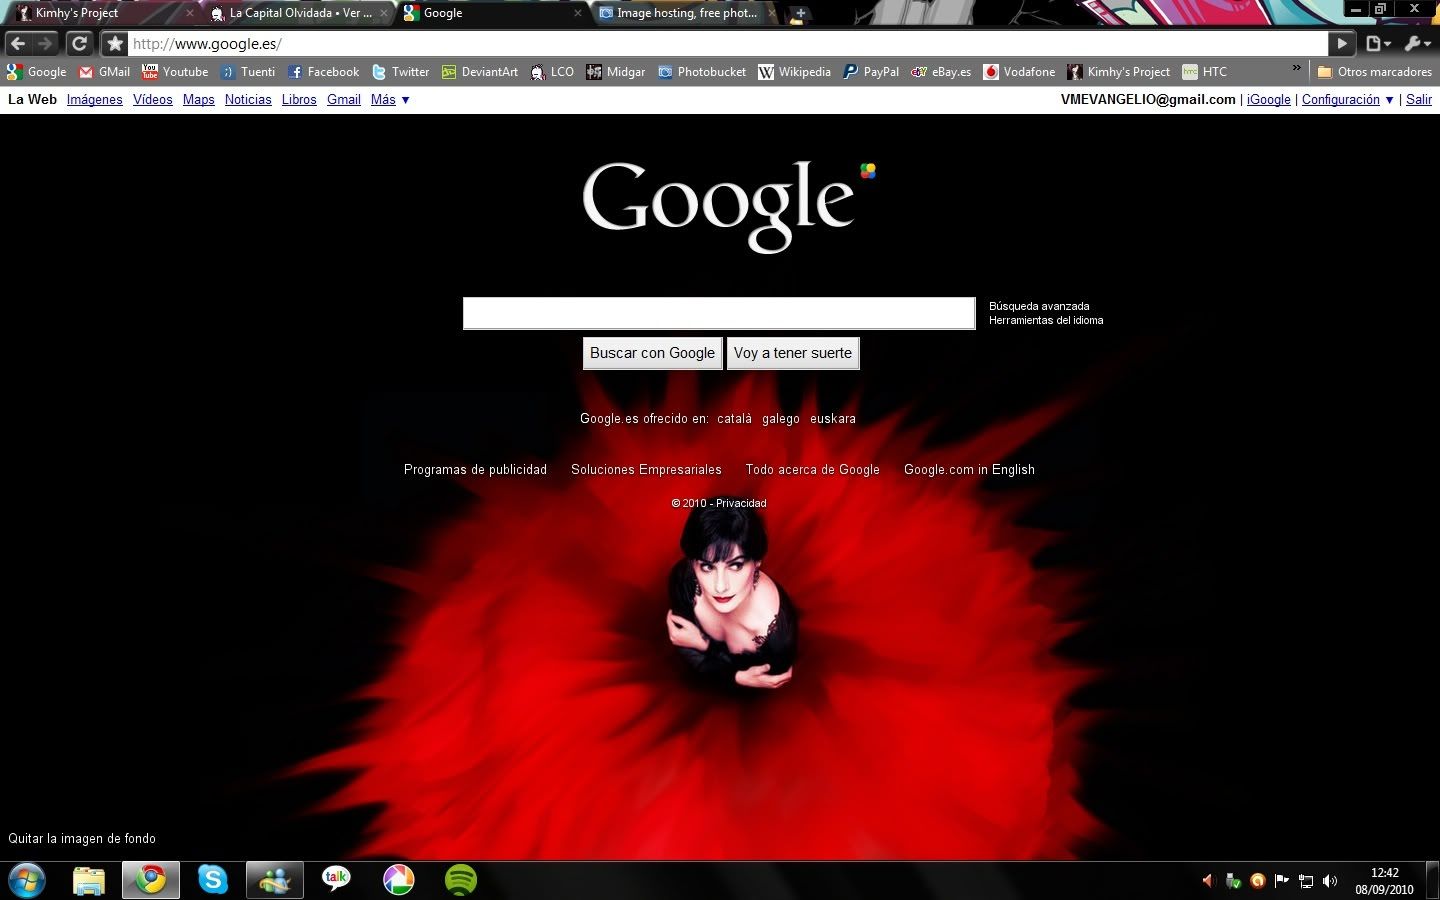The image size is (1440, 900).
Task: Open the Google bookmark in bookmarks bar
Action: [x=36, y=72]
